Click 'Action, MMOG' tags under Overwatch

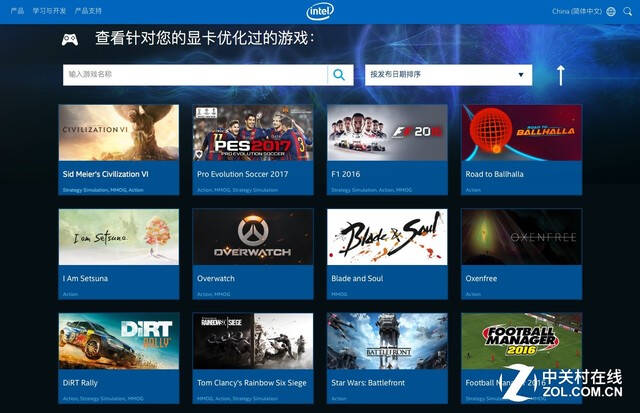[x=213, y=294]
